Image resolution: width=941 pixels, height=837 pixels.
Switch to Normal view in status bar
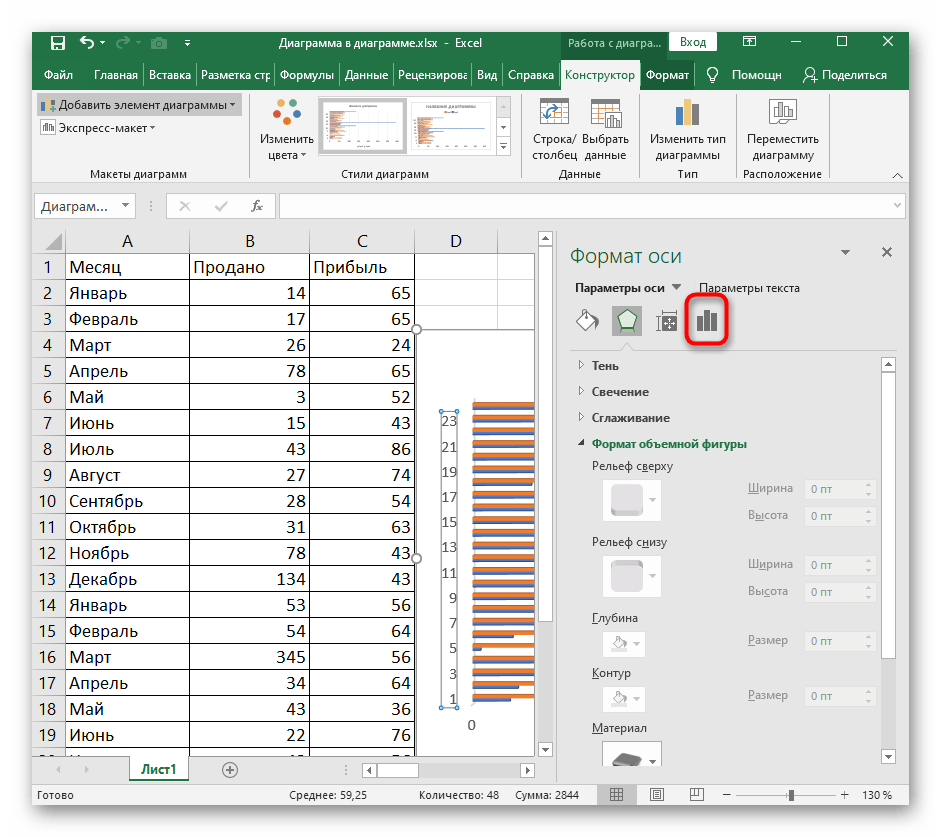[616, 795]
